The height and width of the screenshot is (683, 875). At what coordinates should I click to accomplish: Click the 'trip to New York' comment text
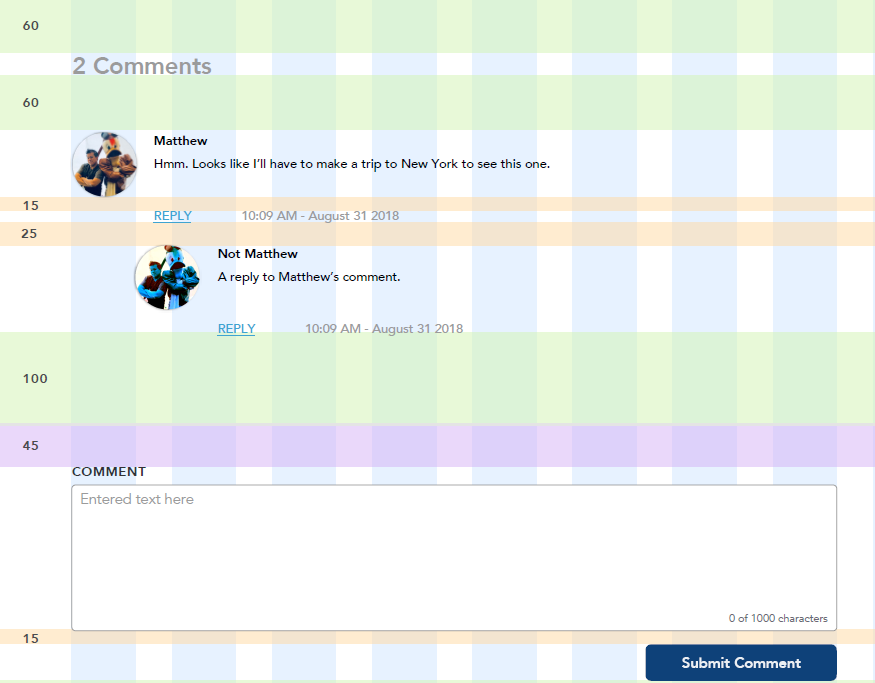pos(352,164)
